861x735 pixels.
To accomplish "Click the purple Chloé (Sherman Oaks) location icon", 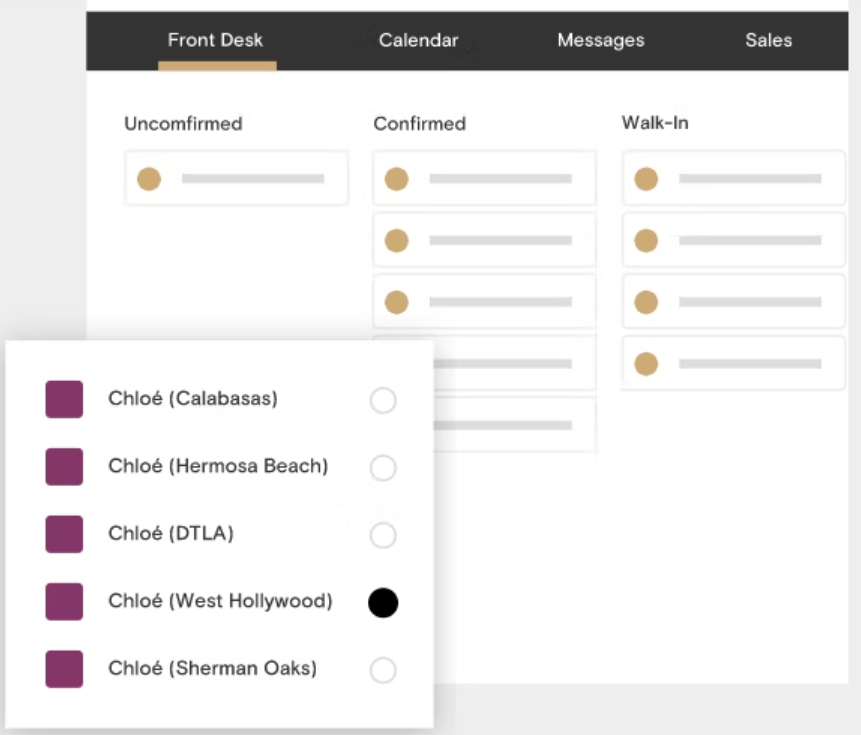I will tap(64, 669).
